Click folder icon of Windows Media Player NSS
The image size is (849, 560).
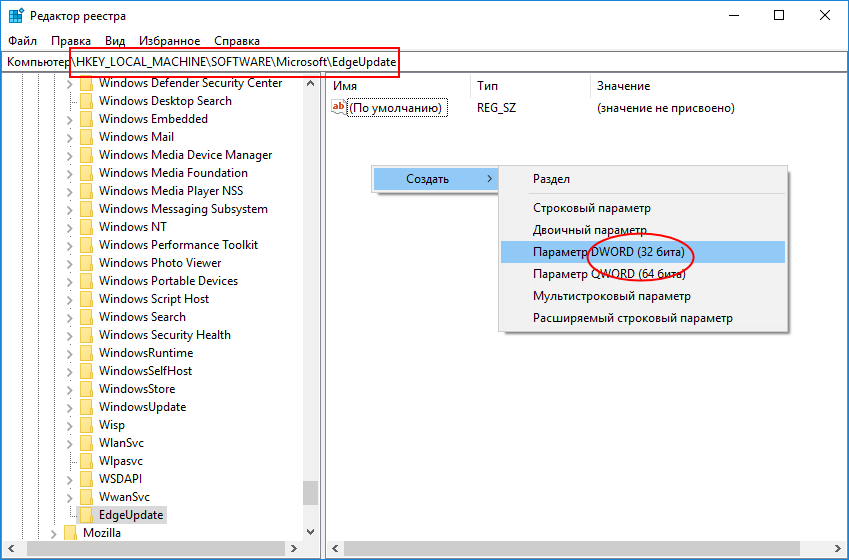point(86,191)
